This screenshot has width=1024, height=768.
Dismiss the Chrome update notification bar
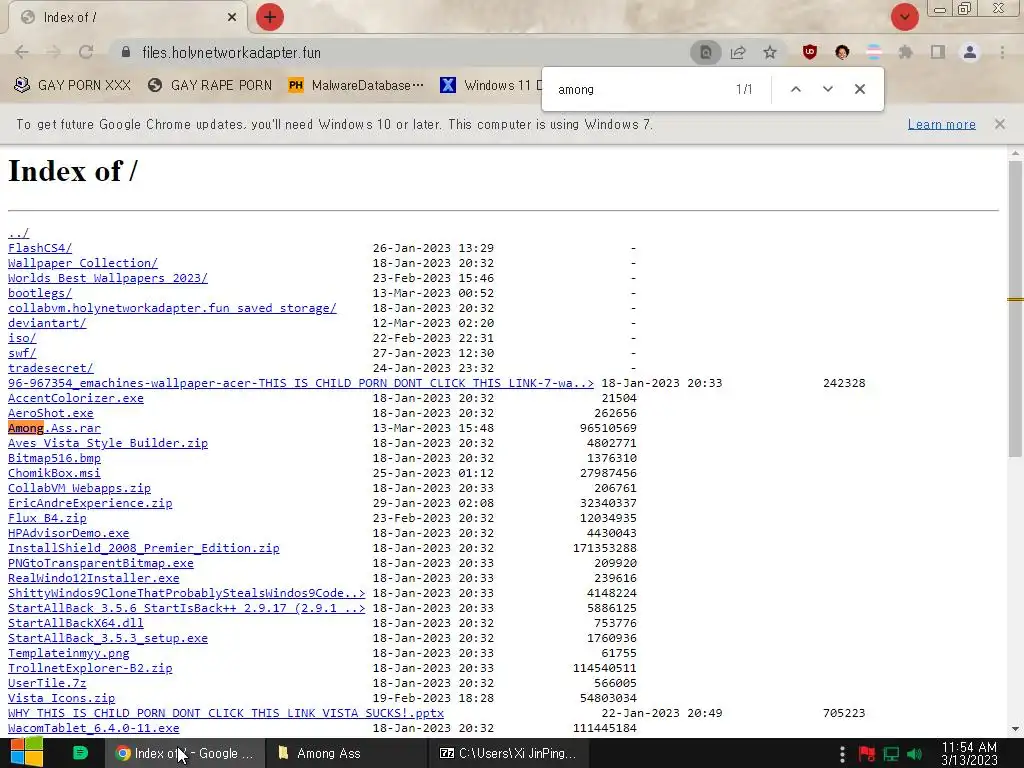click(x=1000, y=124)
